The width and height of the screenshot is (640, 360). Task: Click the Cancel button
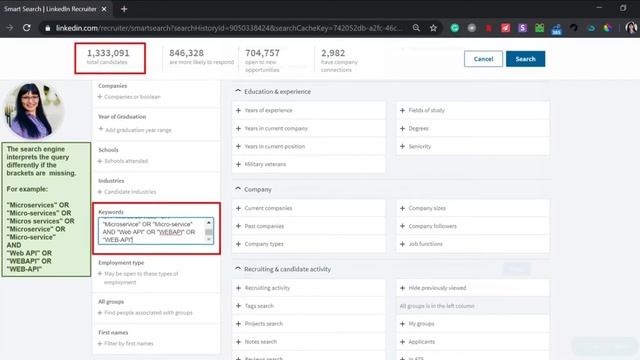(483, 59)
